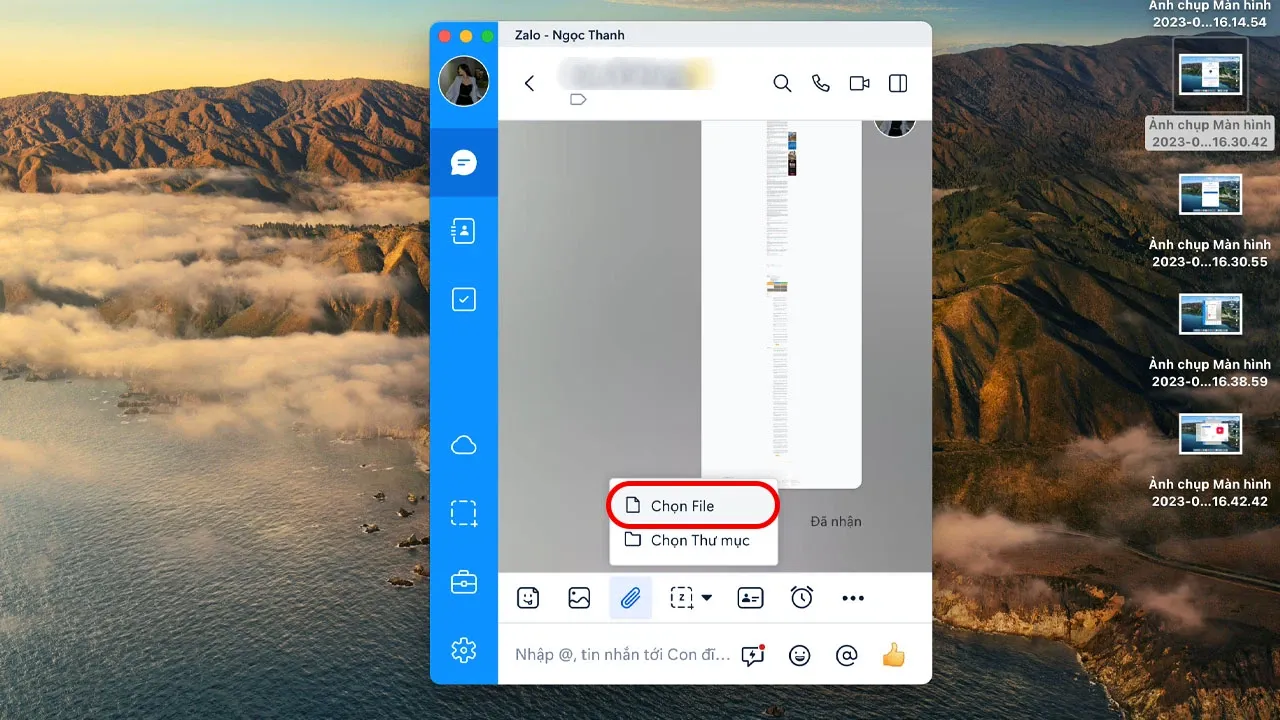The height and width of the screenshot is (720, 1280).
Task: Start a video call with camera icon
Action: 859,83
